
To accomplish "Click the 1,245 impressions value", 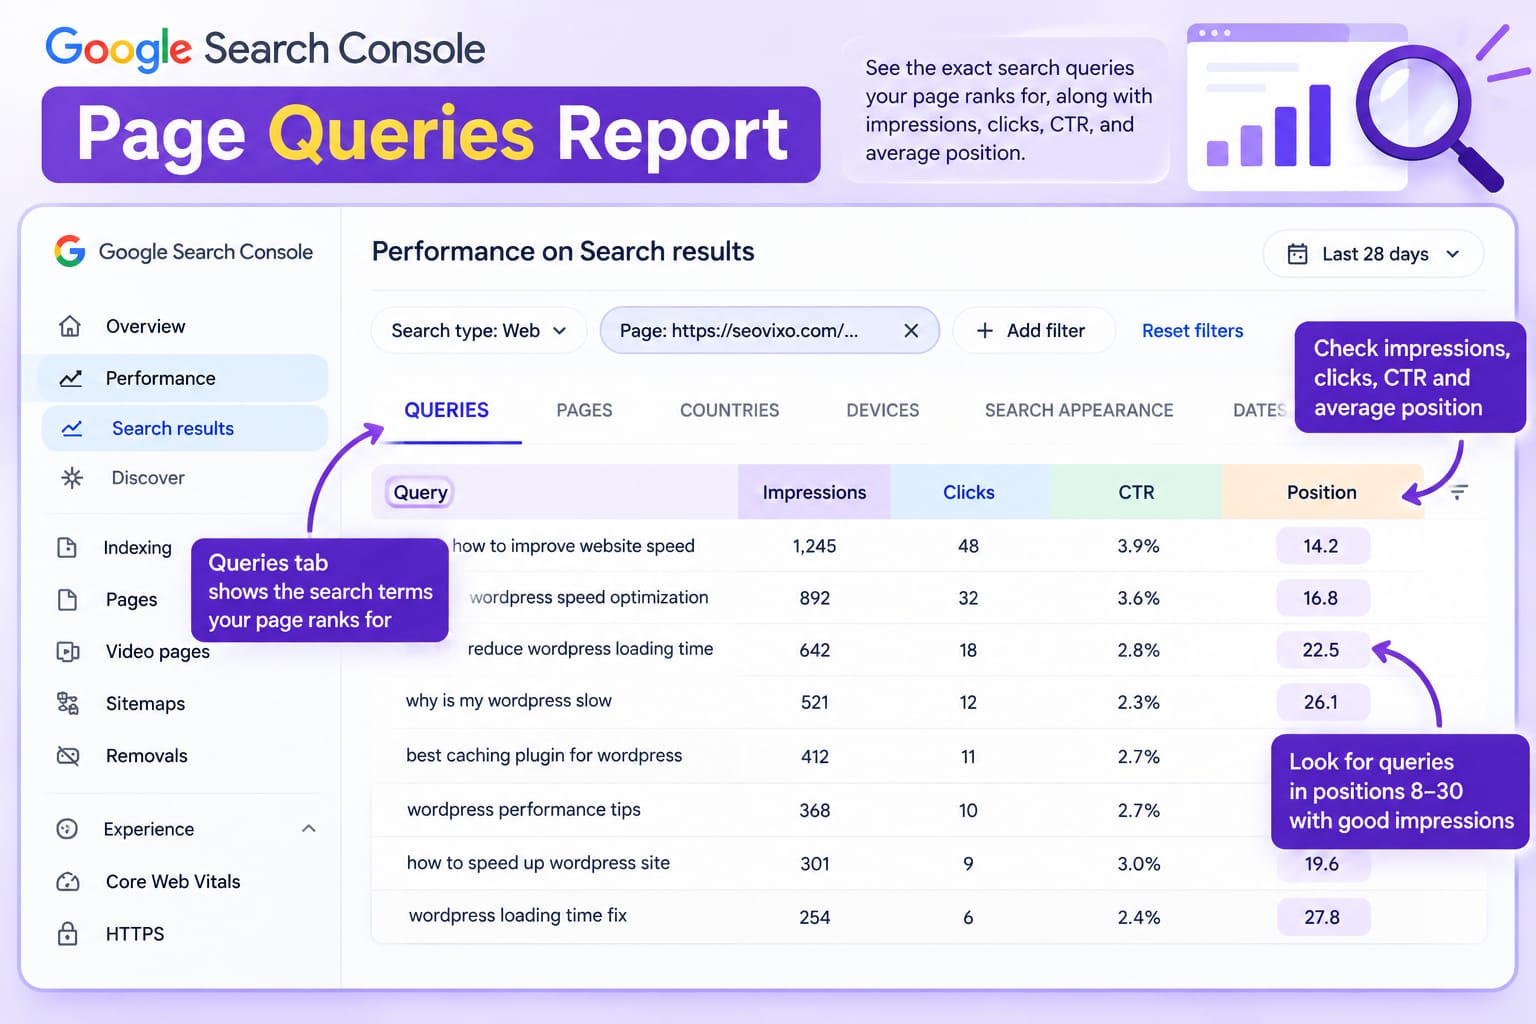I will 814,546.
